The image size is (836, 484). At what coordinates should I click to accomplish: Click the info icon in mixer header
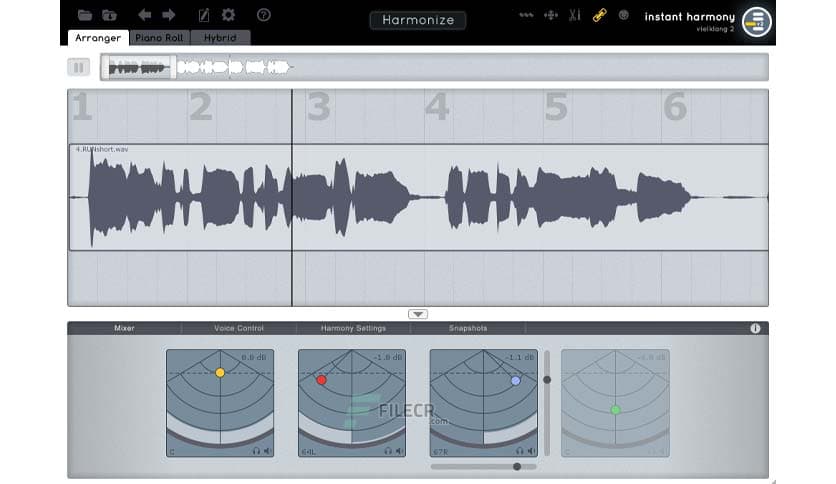(x=755, y=328)
